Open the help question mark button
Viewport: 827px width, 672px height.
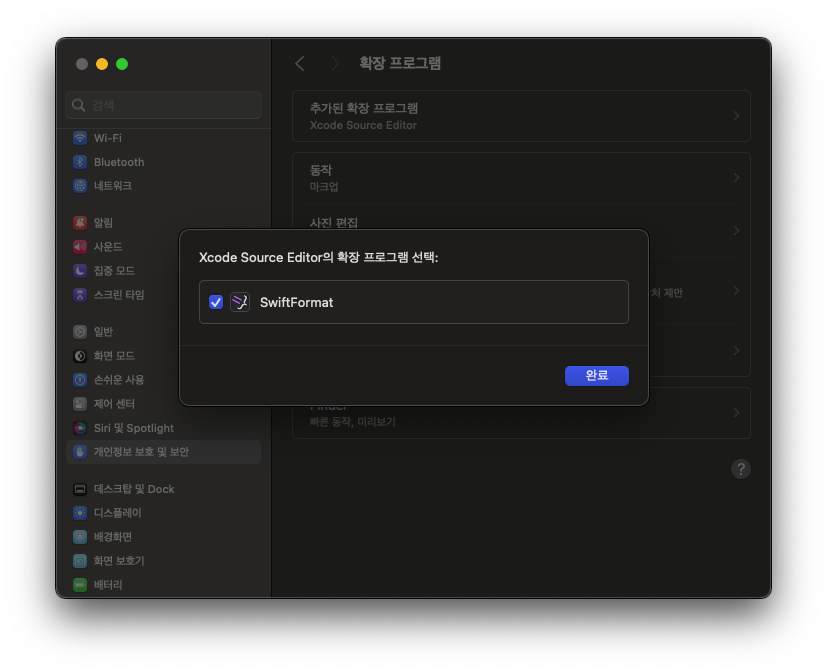[x=741, y=469]
